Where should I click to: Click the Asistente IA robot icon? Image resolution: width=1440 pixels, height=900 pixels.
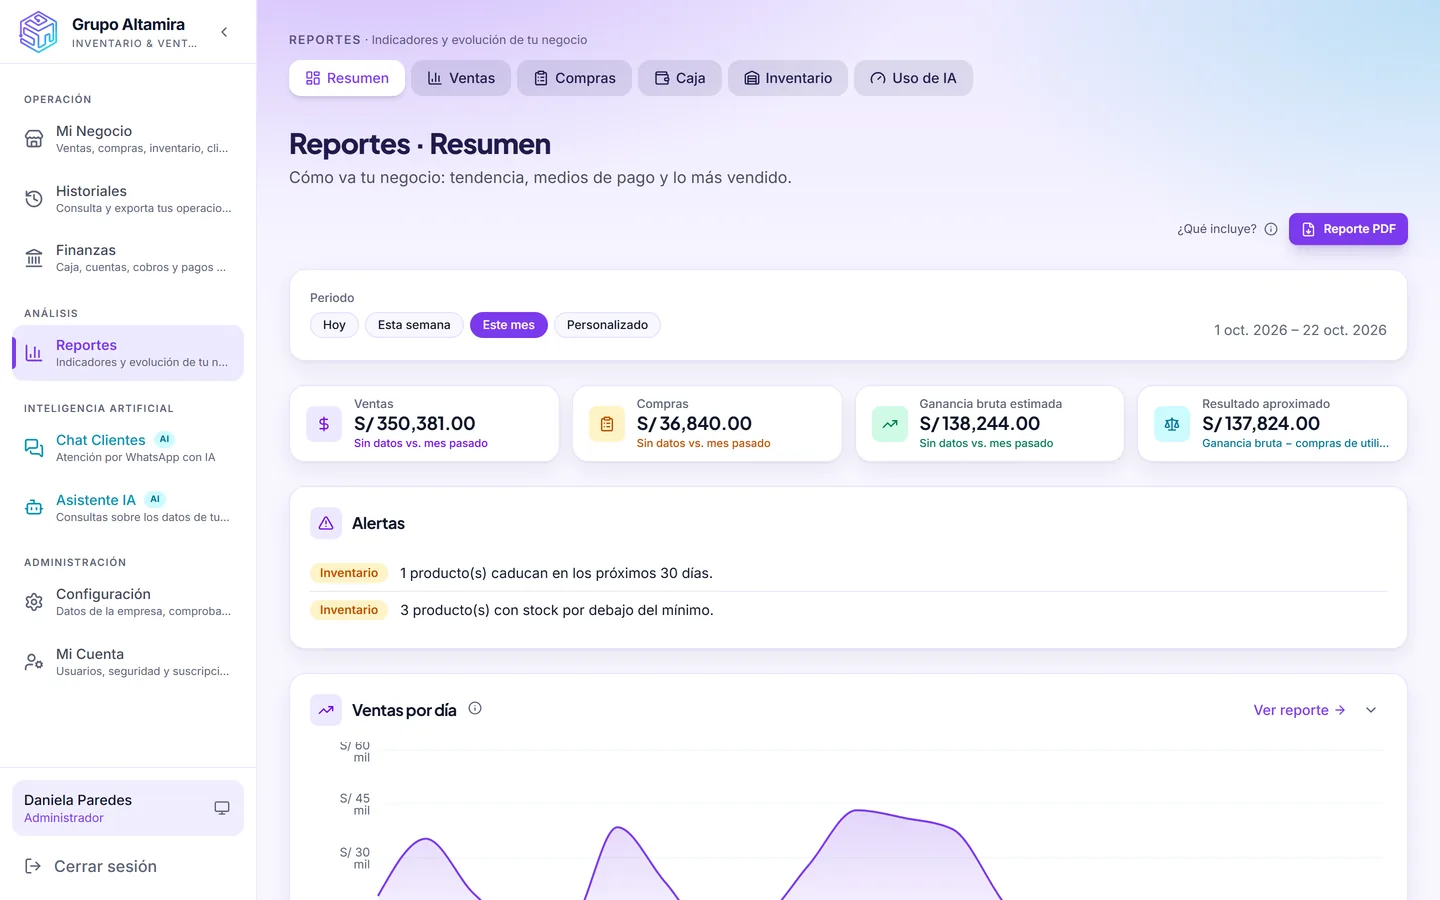pyautogui.click(x=34, y=508)
